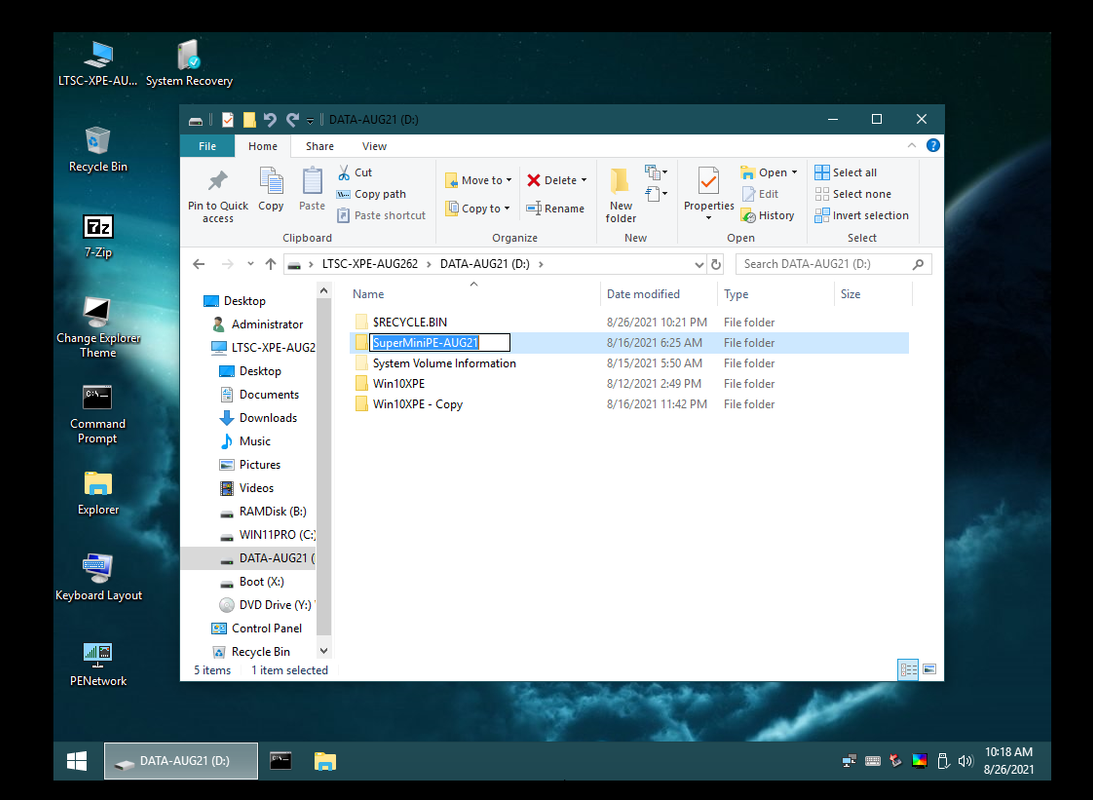Select the Home ribbon tab
Image resolution: width=1093 pixels, height=800 pixels.
pos(263,146)
